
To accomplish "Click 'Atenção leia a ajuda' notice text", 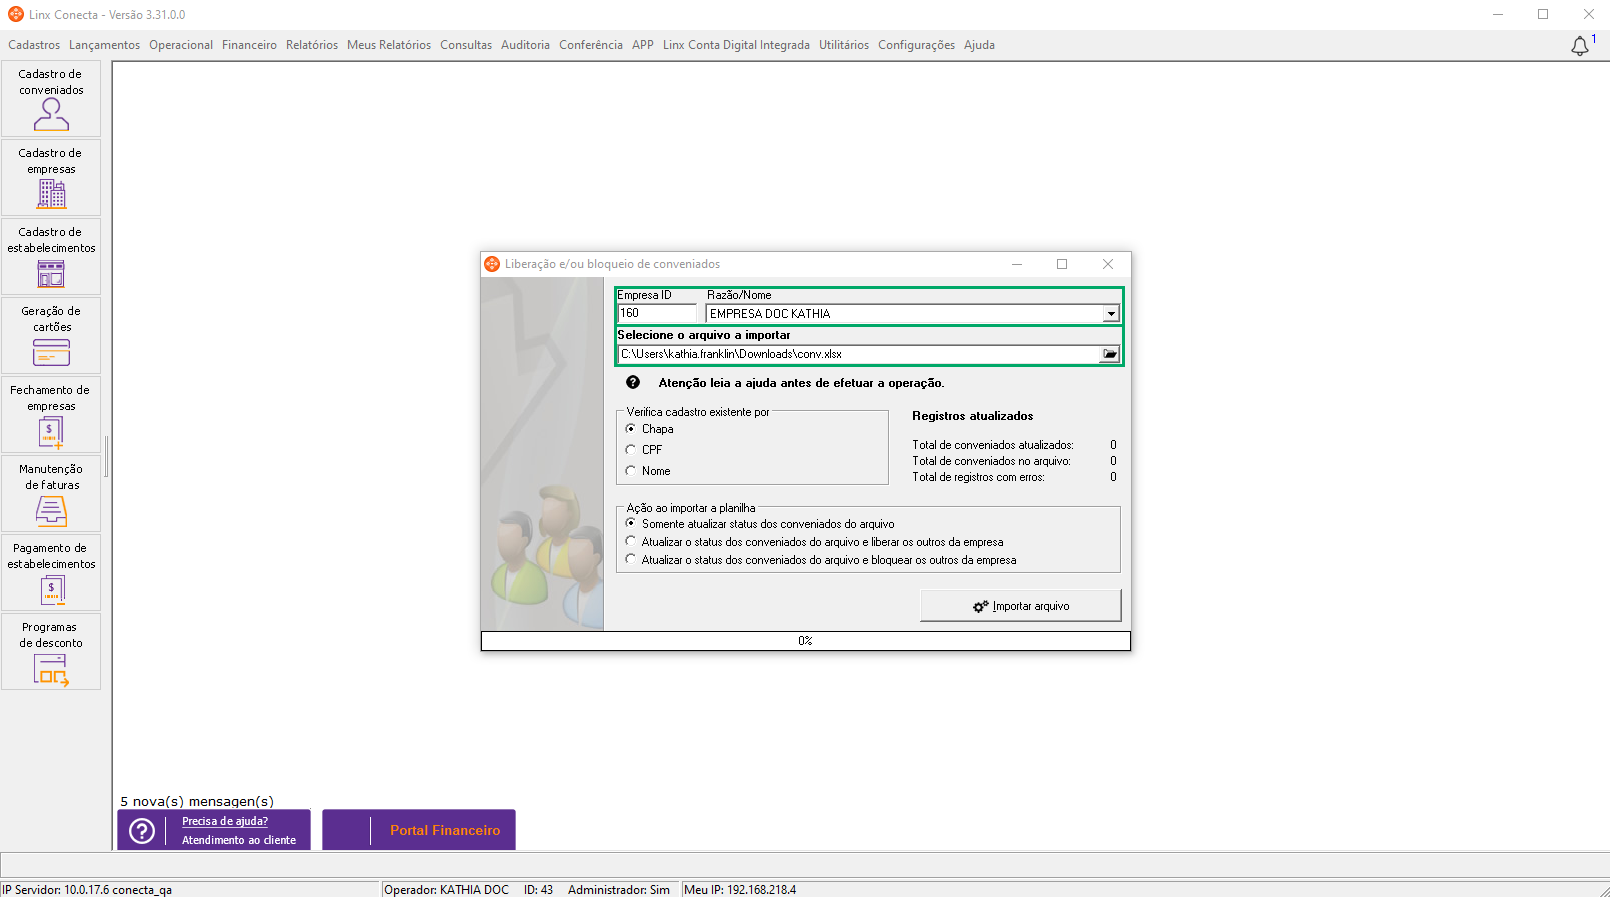I will point(801,383).
